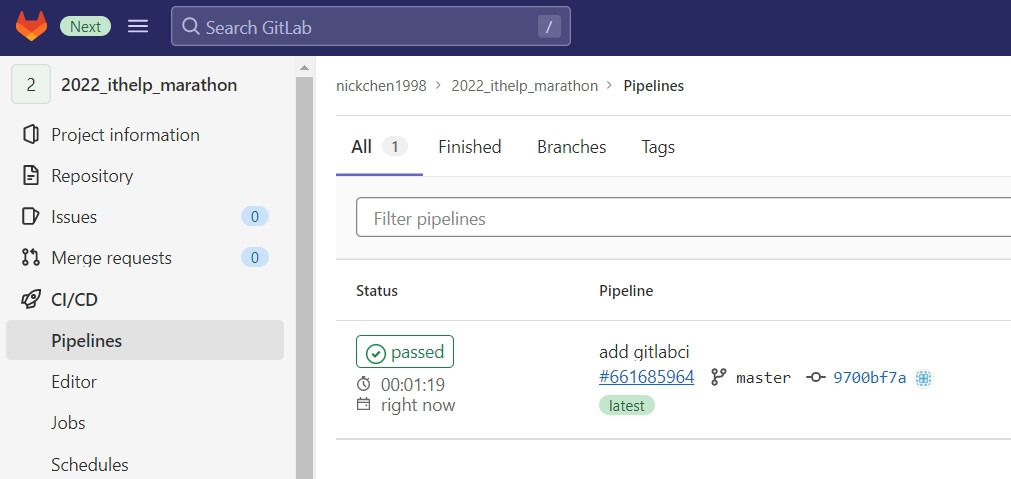Focus the Filter pipelines input
This screenshot has width=1011, height=479.
(x=680, y=218)
